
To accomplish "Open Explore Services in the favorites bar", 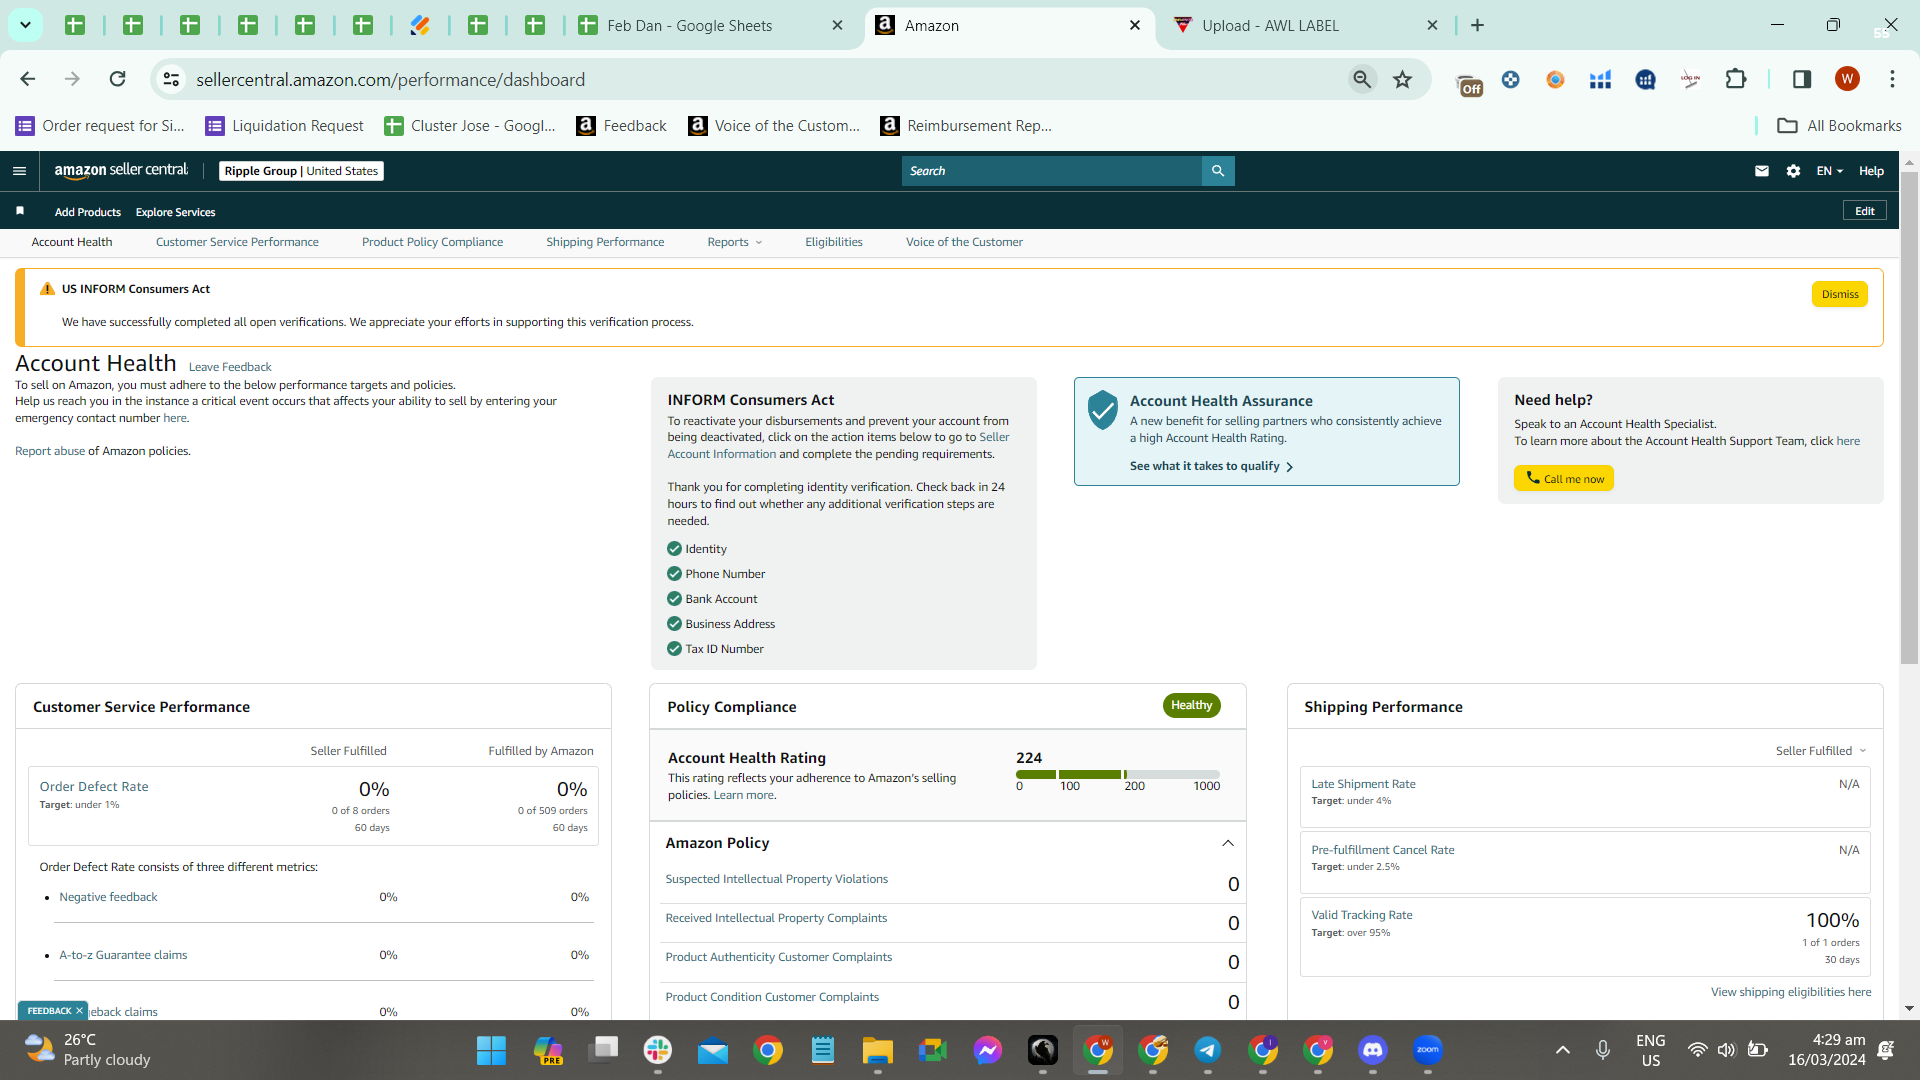I will click(175, 212).
